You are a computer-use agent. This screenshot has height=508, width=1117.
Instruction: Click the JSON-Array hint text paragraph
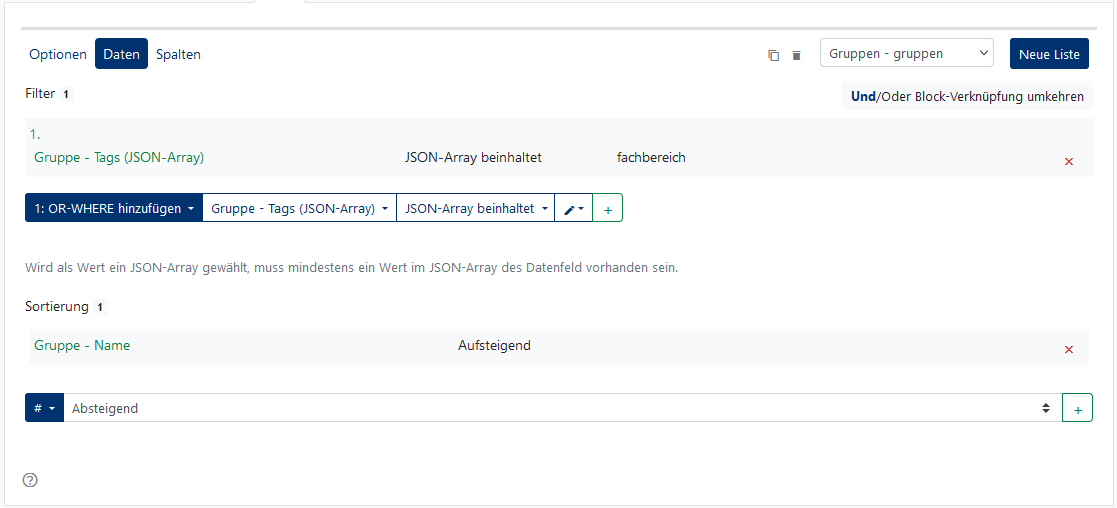[x=351, y=269]
